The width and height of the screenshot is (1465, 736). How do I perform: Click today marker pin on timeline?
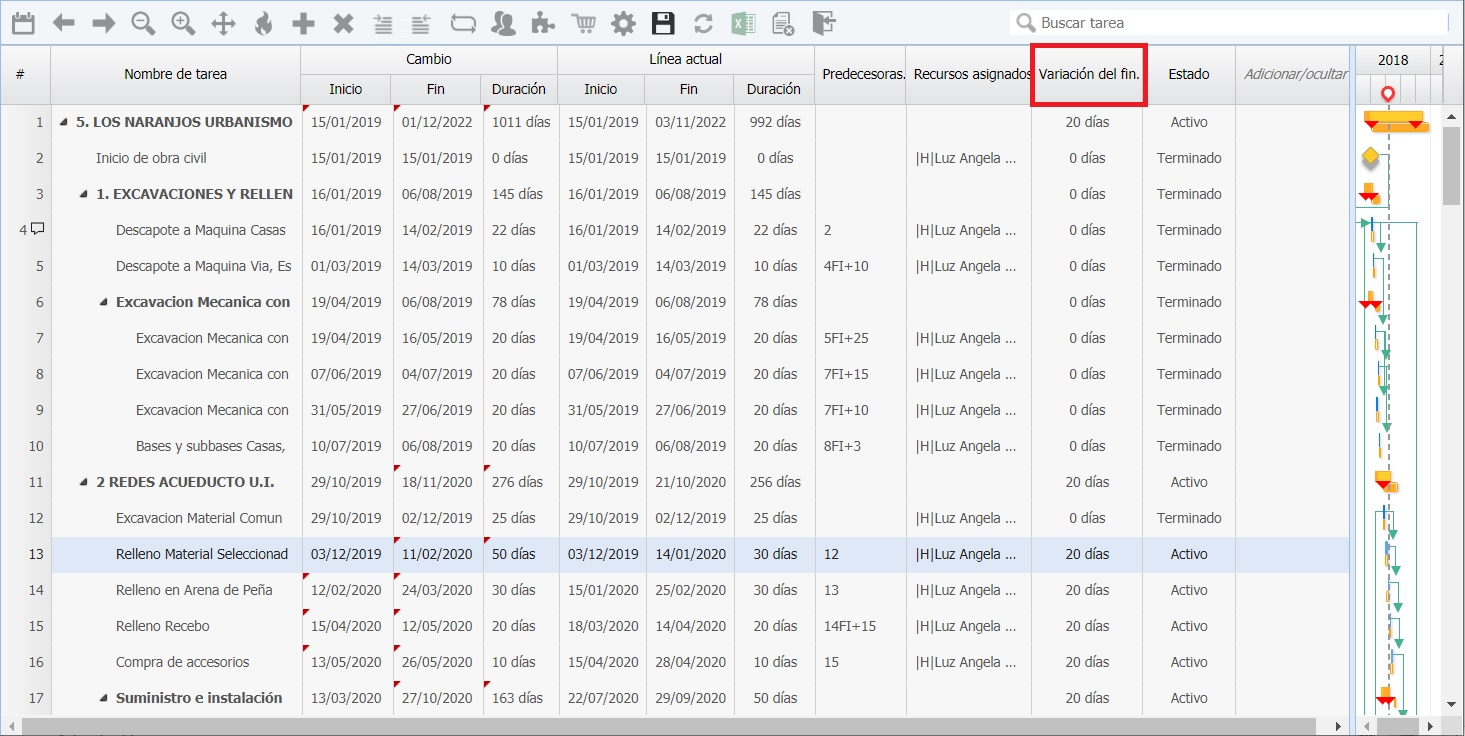pos(1387,95)
